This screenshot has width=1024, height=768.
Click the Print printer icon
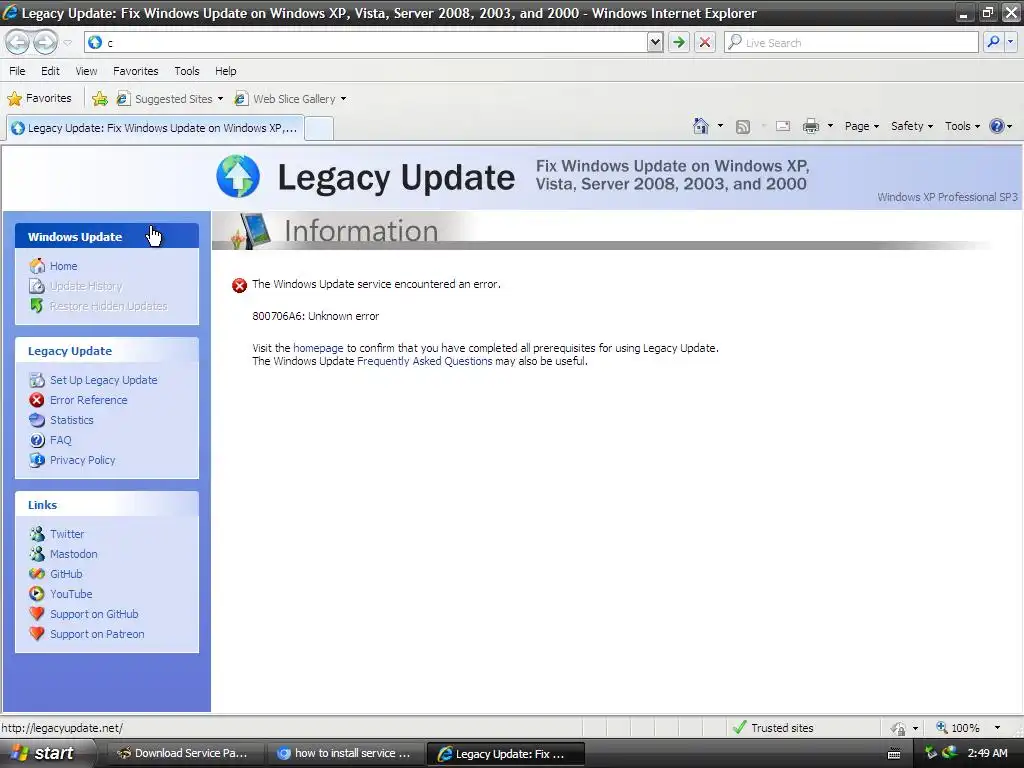pos(810,126)
